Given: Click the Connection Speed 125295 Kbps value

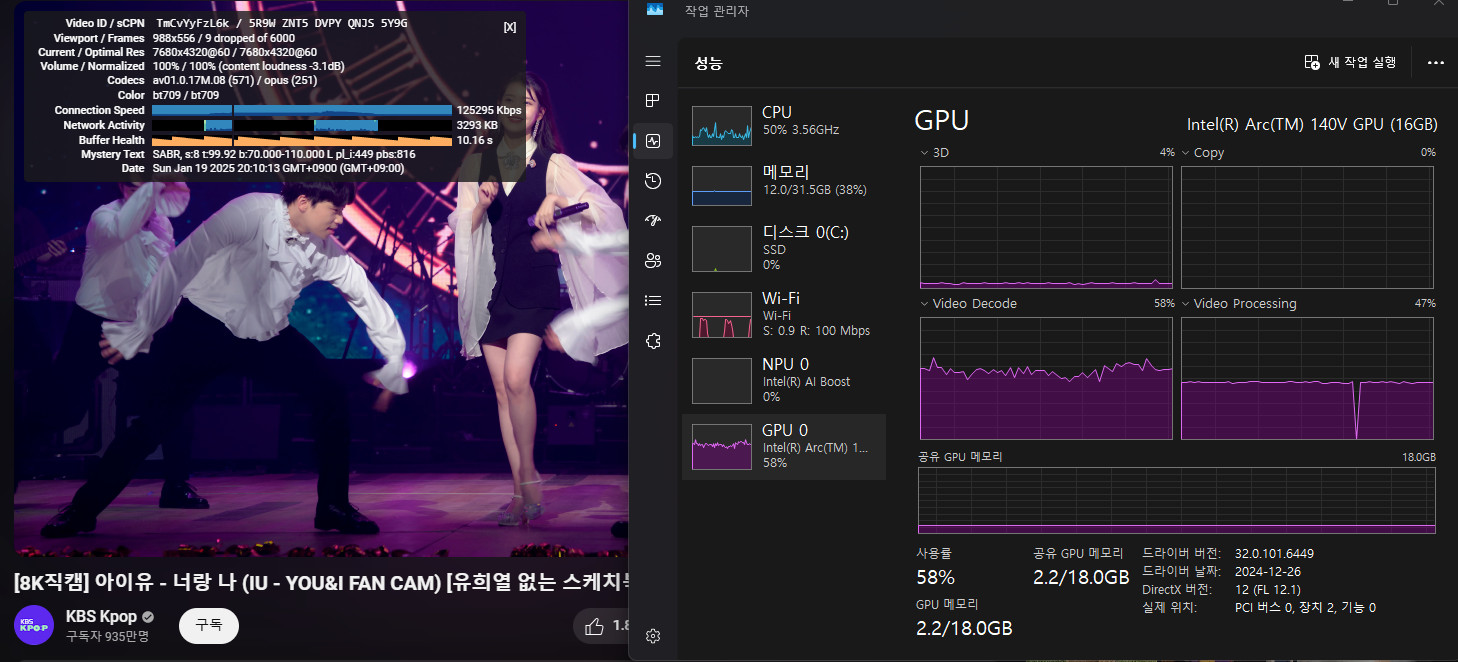Looking at the screenshot, I should tap(489, 110).
